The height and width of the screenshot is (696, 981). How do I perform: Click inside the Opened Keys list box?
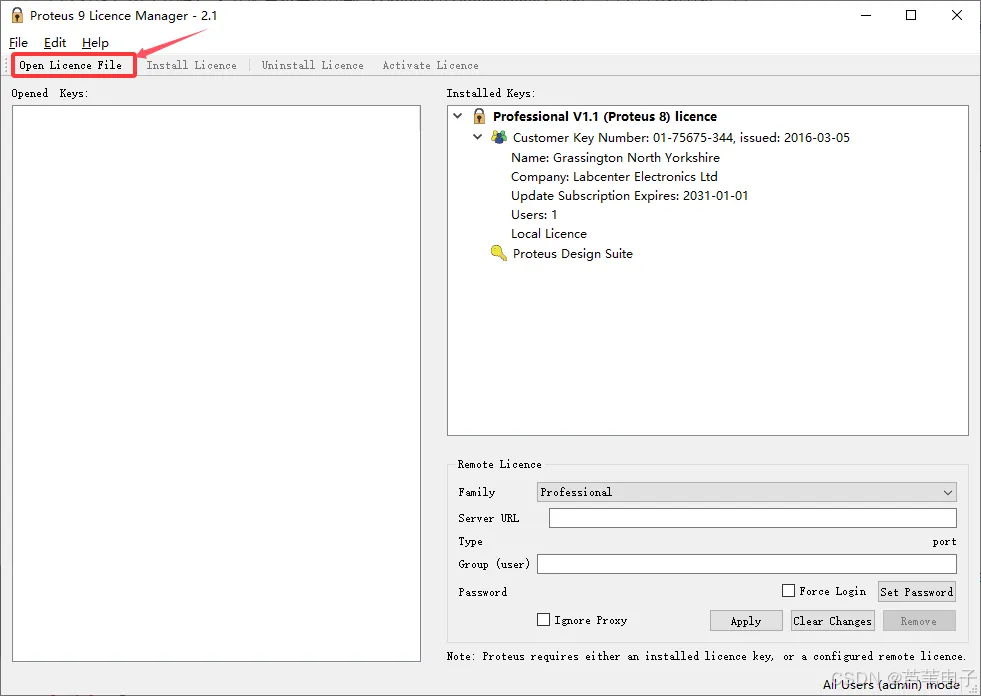216,383
